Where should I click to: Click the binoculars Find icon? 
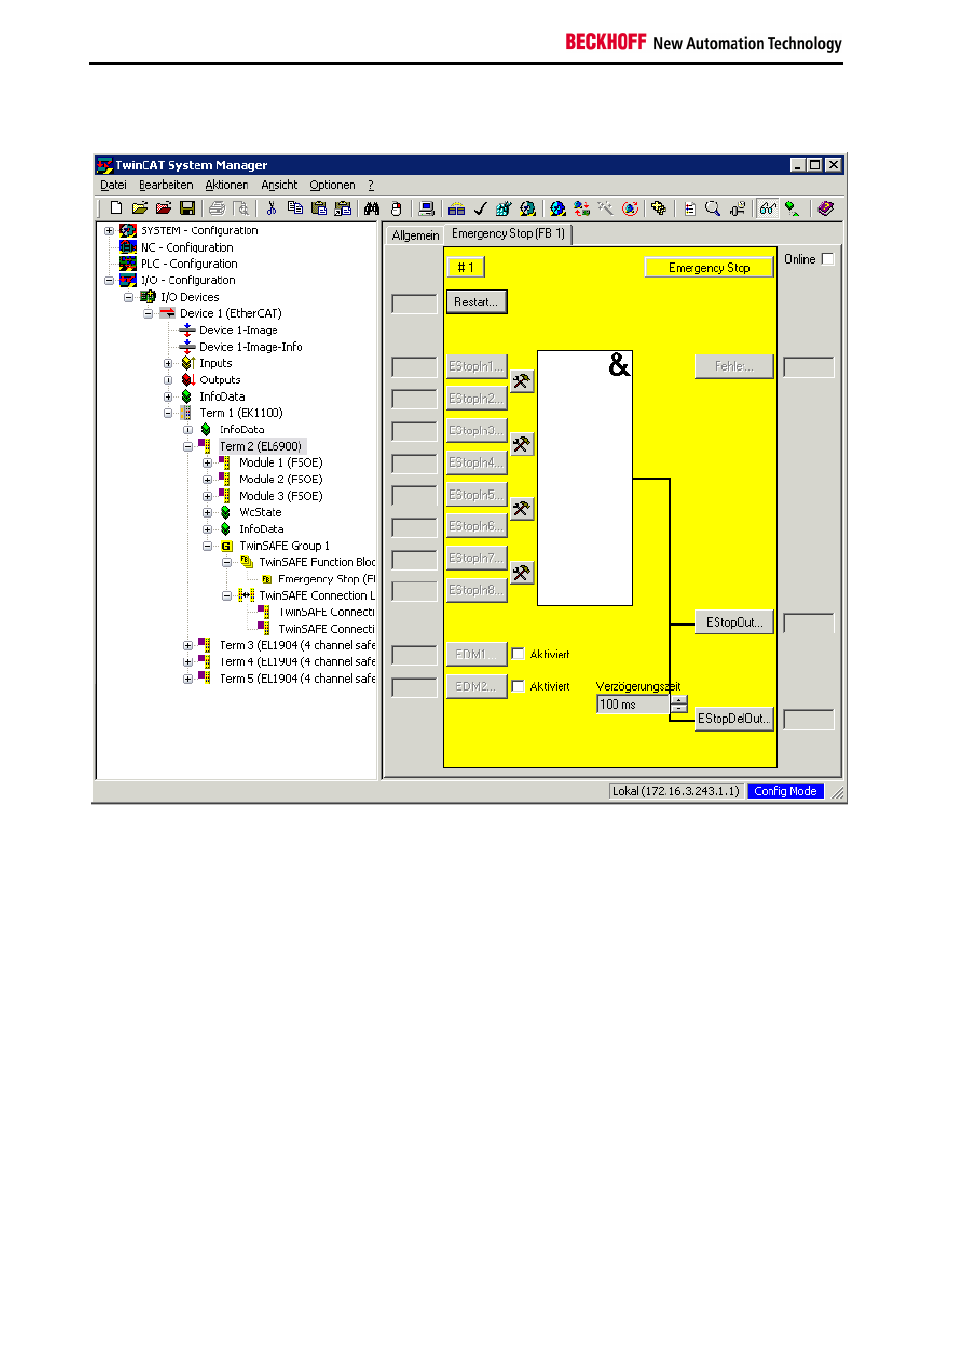[371, 208]
